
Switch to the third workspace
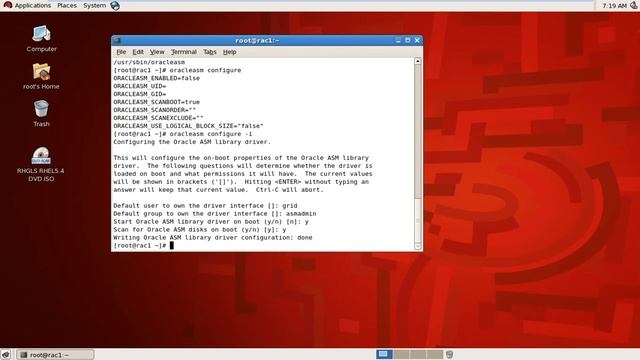coord(418,354)
